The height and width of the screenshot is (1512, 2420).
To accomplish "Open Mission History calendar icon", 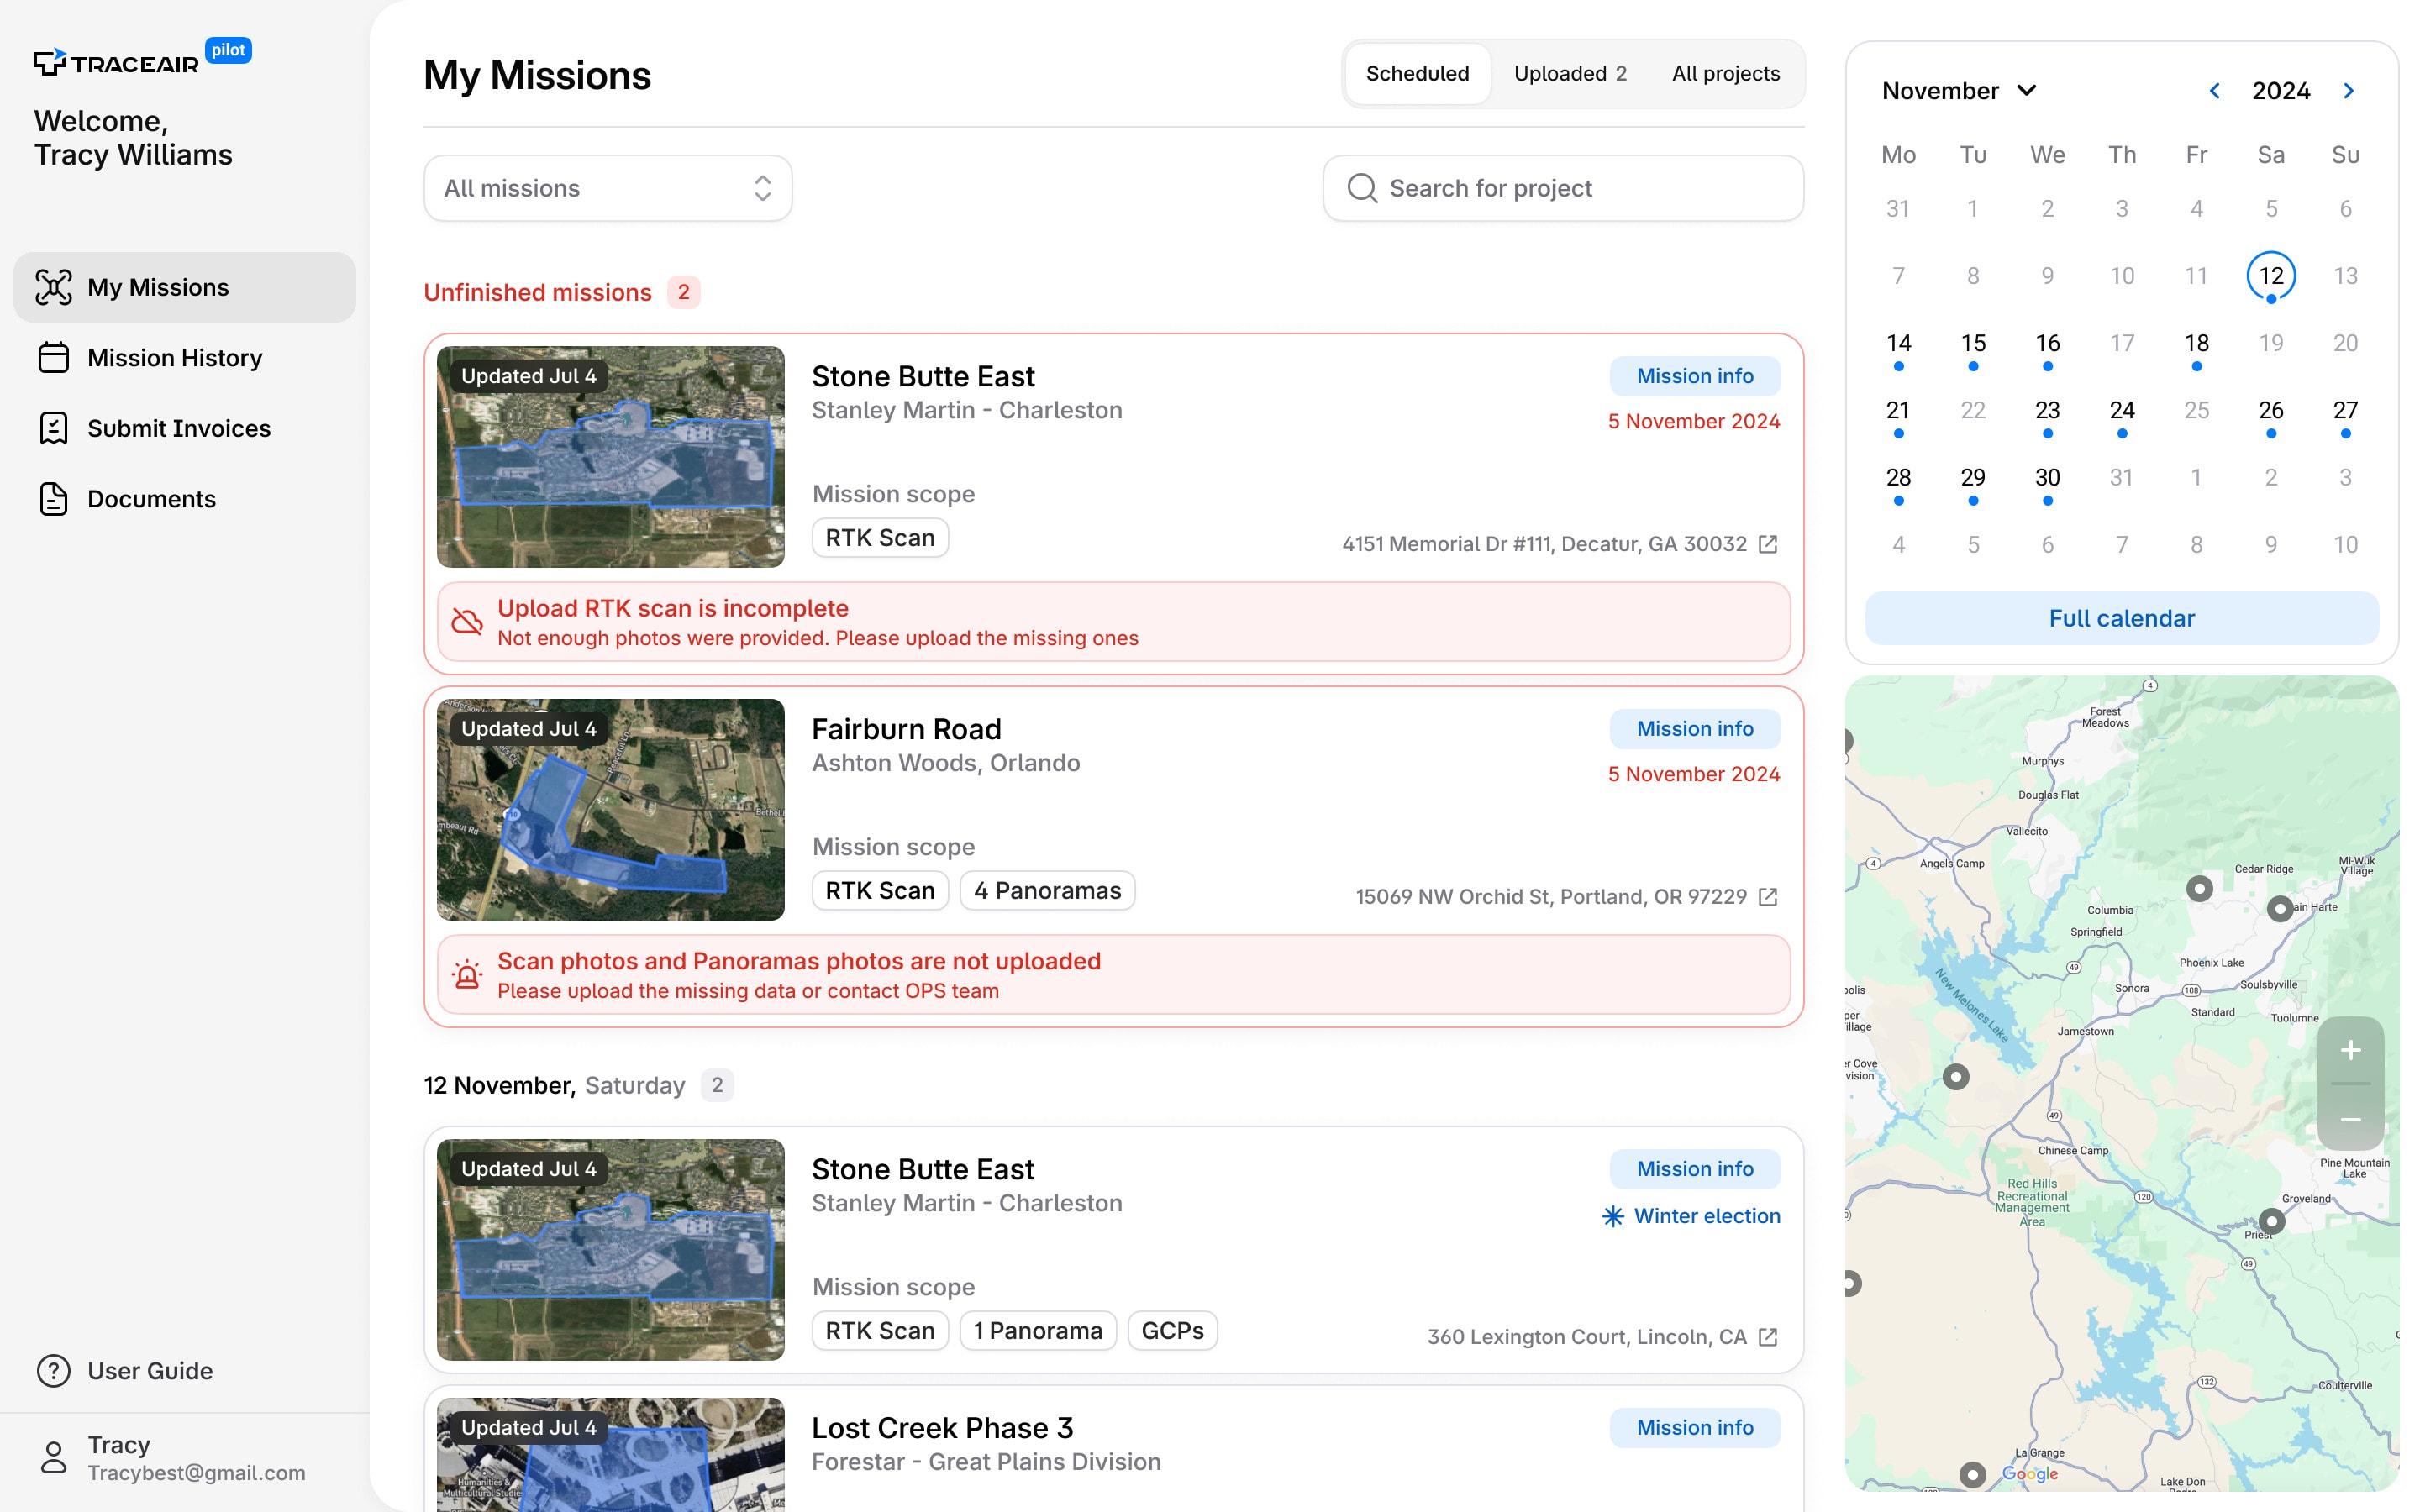I will pos(53,358).
